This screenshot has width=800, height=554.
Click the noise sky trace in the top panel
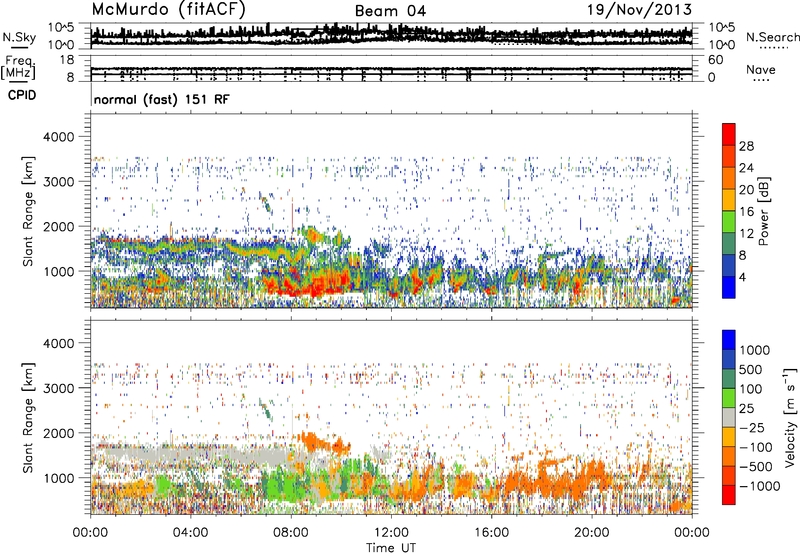click(391, 36)
